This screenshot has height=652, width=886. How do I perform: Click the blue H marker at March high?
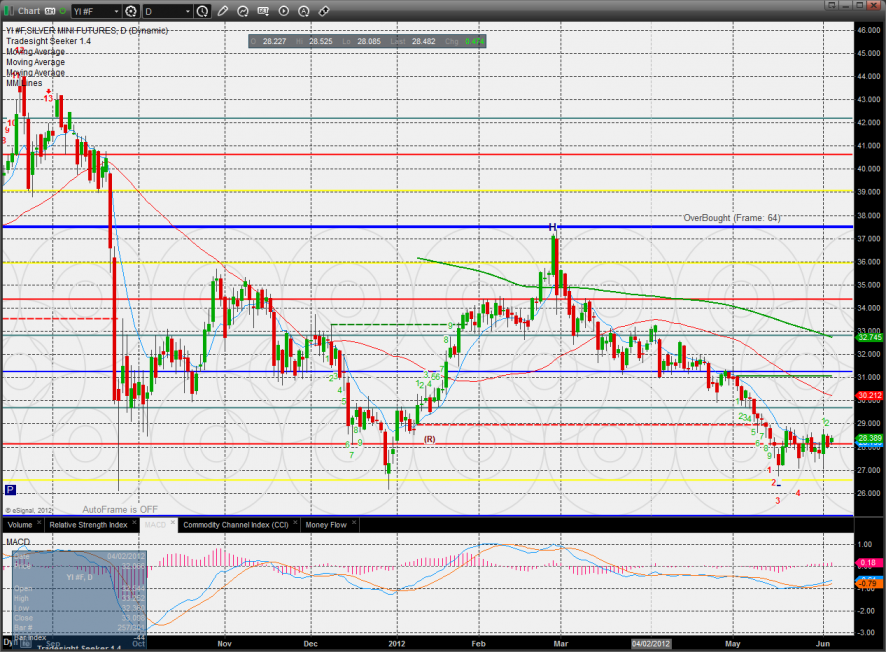[x=553, y=227]
